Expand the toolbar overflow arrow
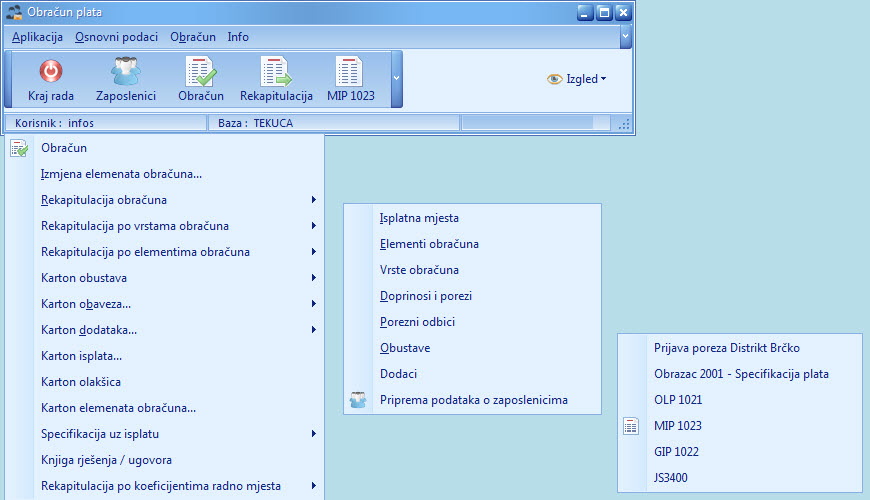The width and height of the screenshot is (870, 500). (x=396, y=77)
